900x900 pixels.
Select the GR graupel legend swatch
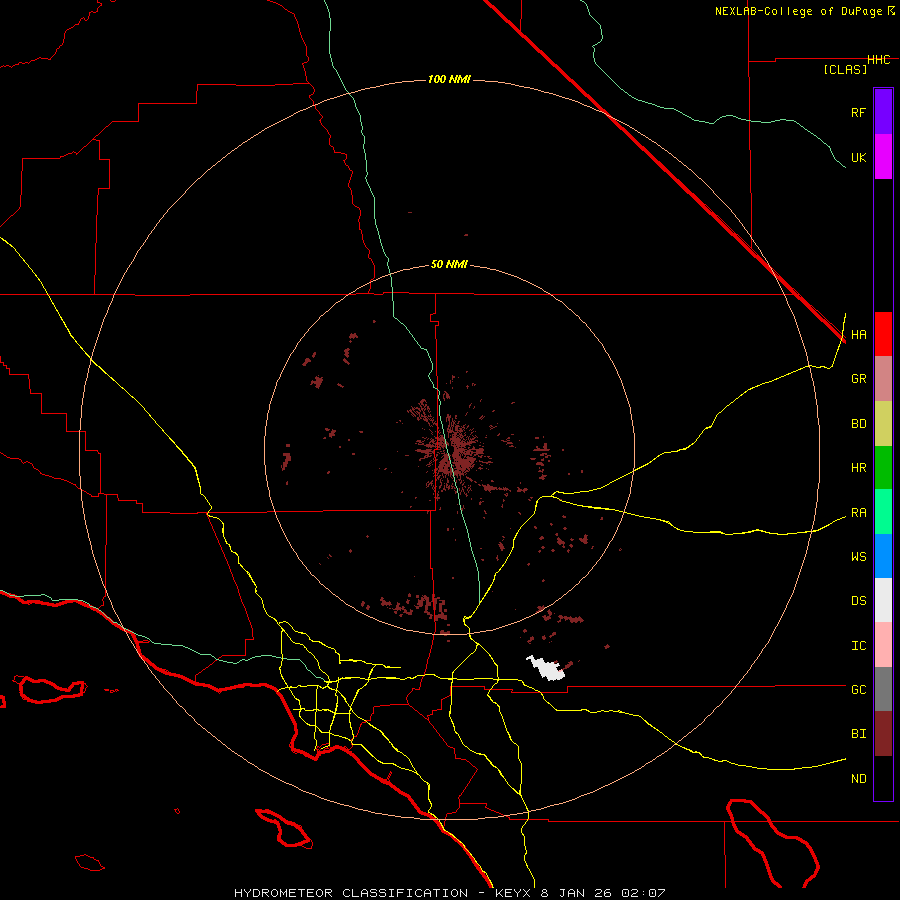pyautogui.click(x=883, y=378)
